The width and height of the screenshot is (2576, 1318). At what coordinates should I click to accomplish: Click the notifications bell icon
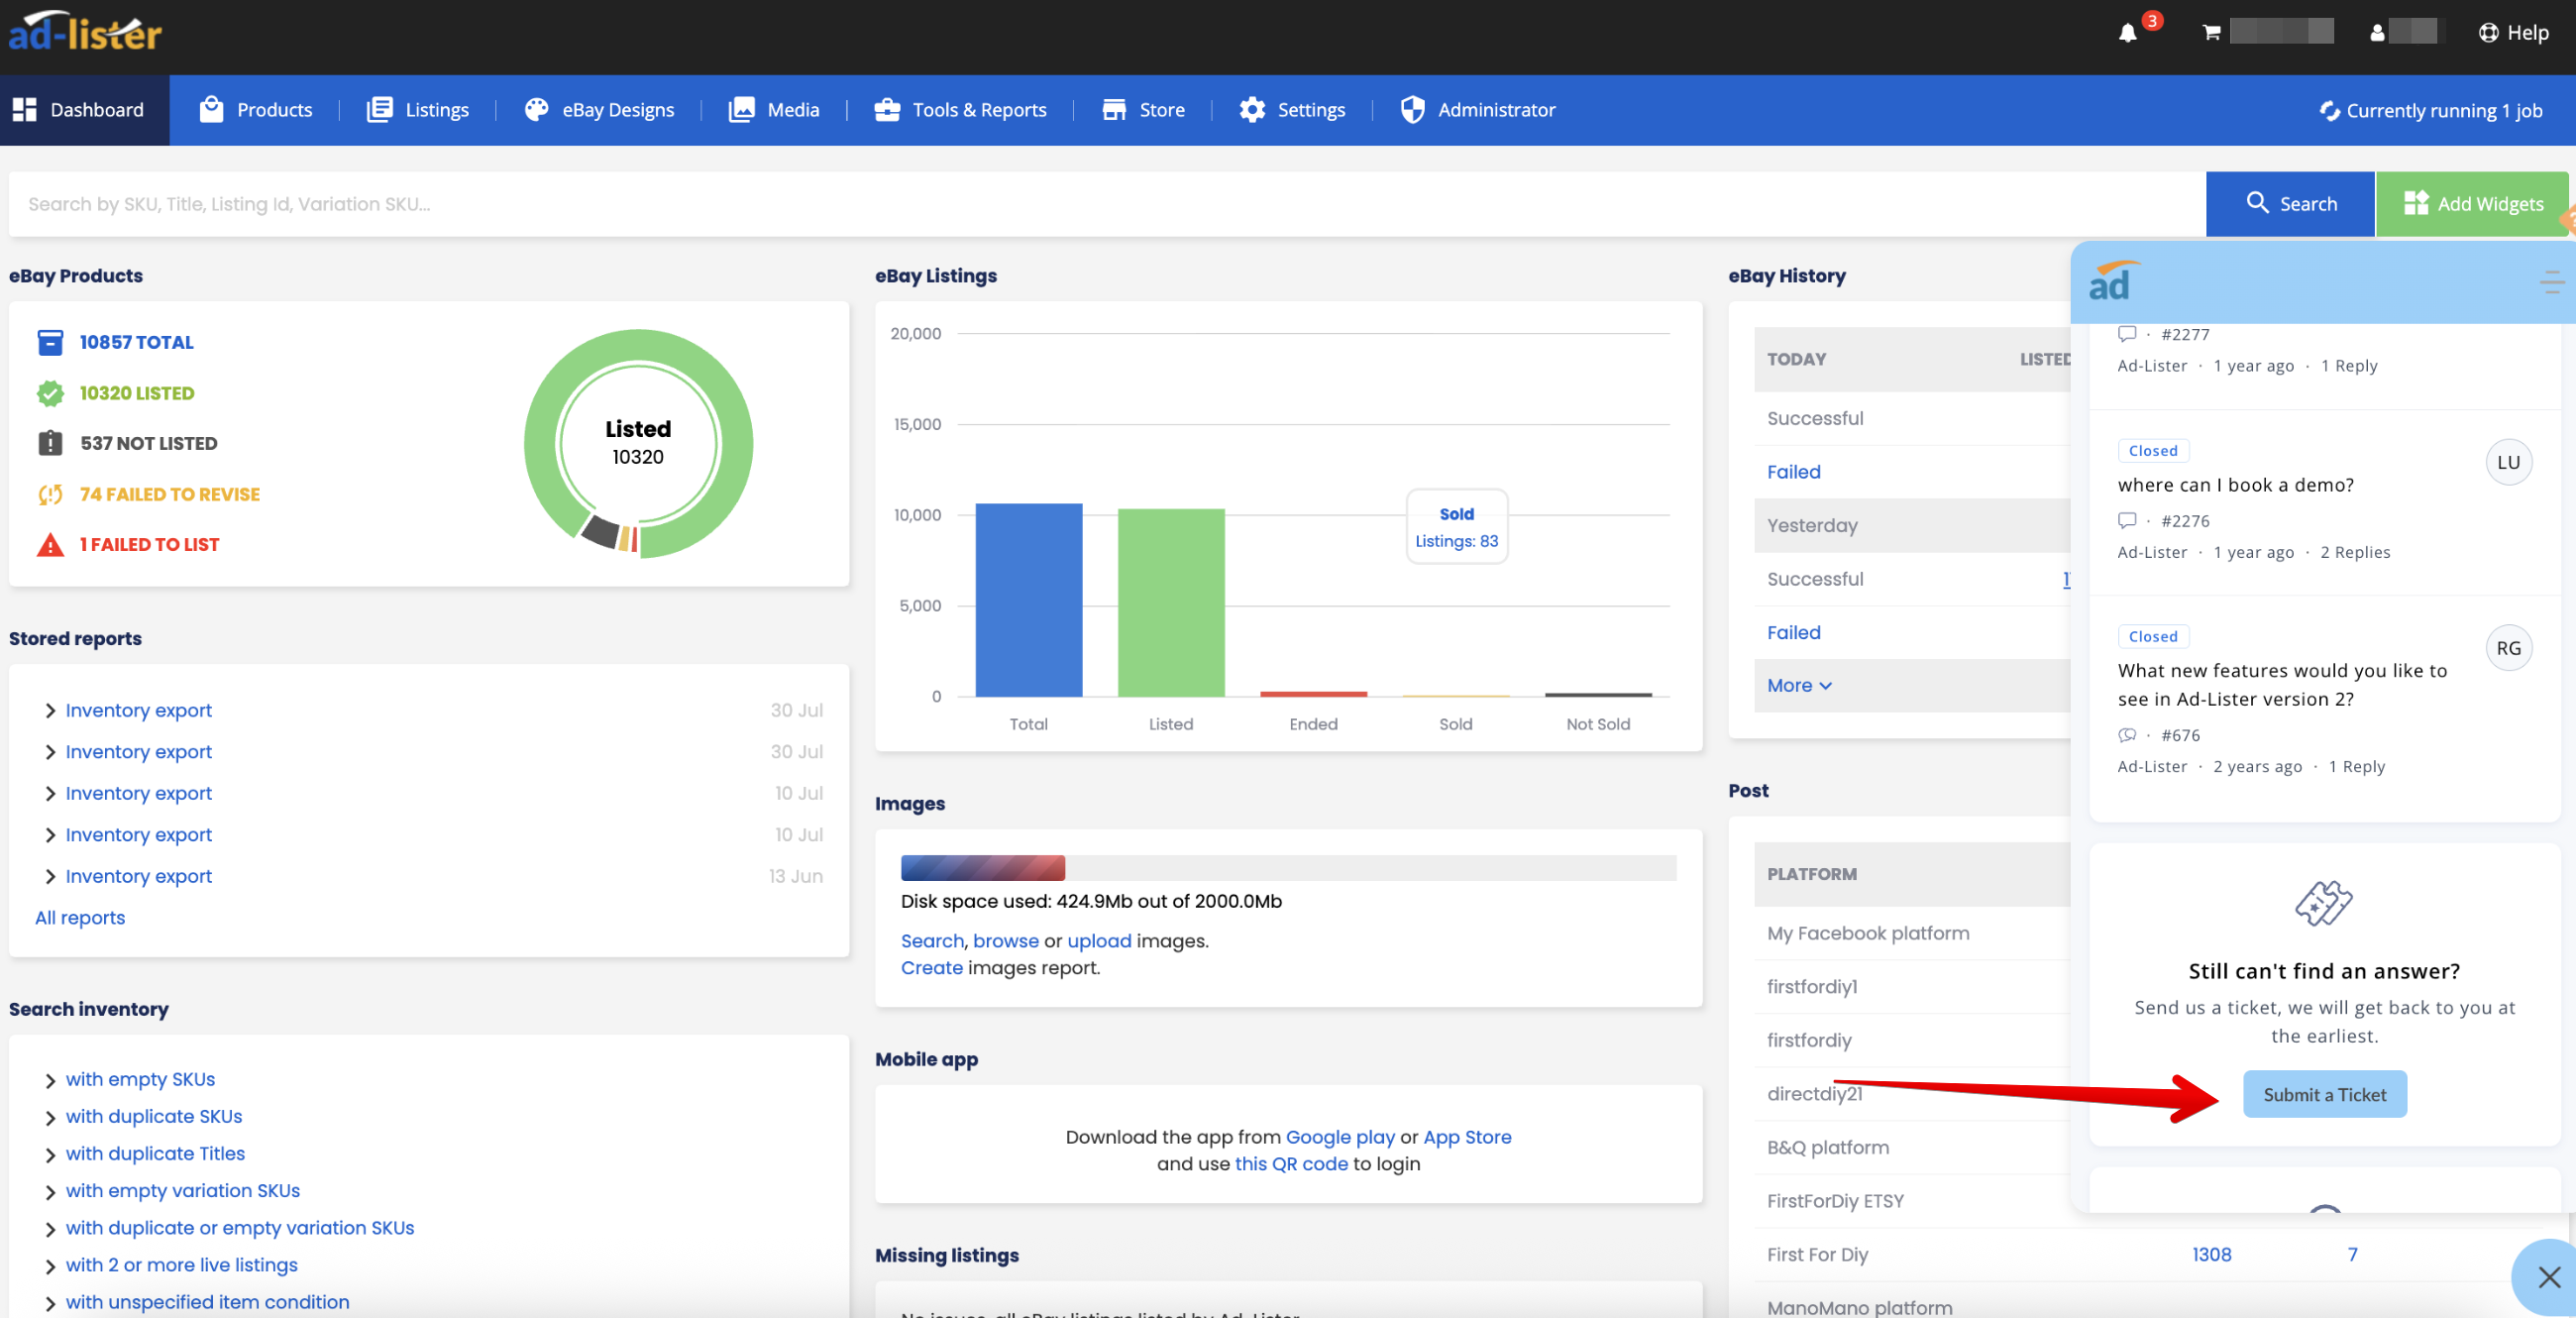pos(2127,33)
